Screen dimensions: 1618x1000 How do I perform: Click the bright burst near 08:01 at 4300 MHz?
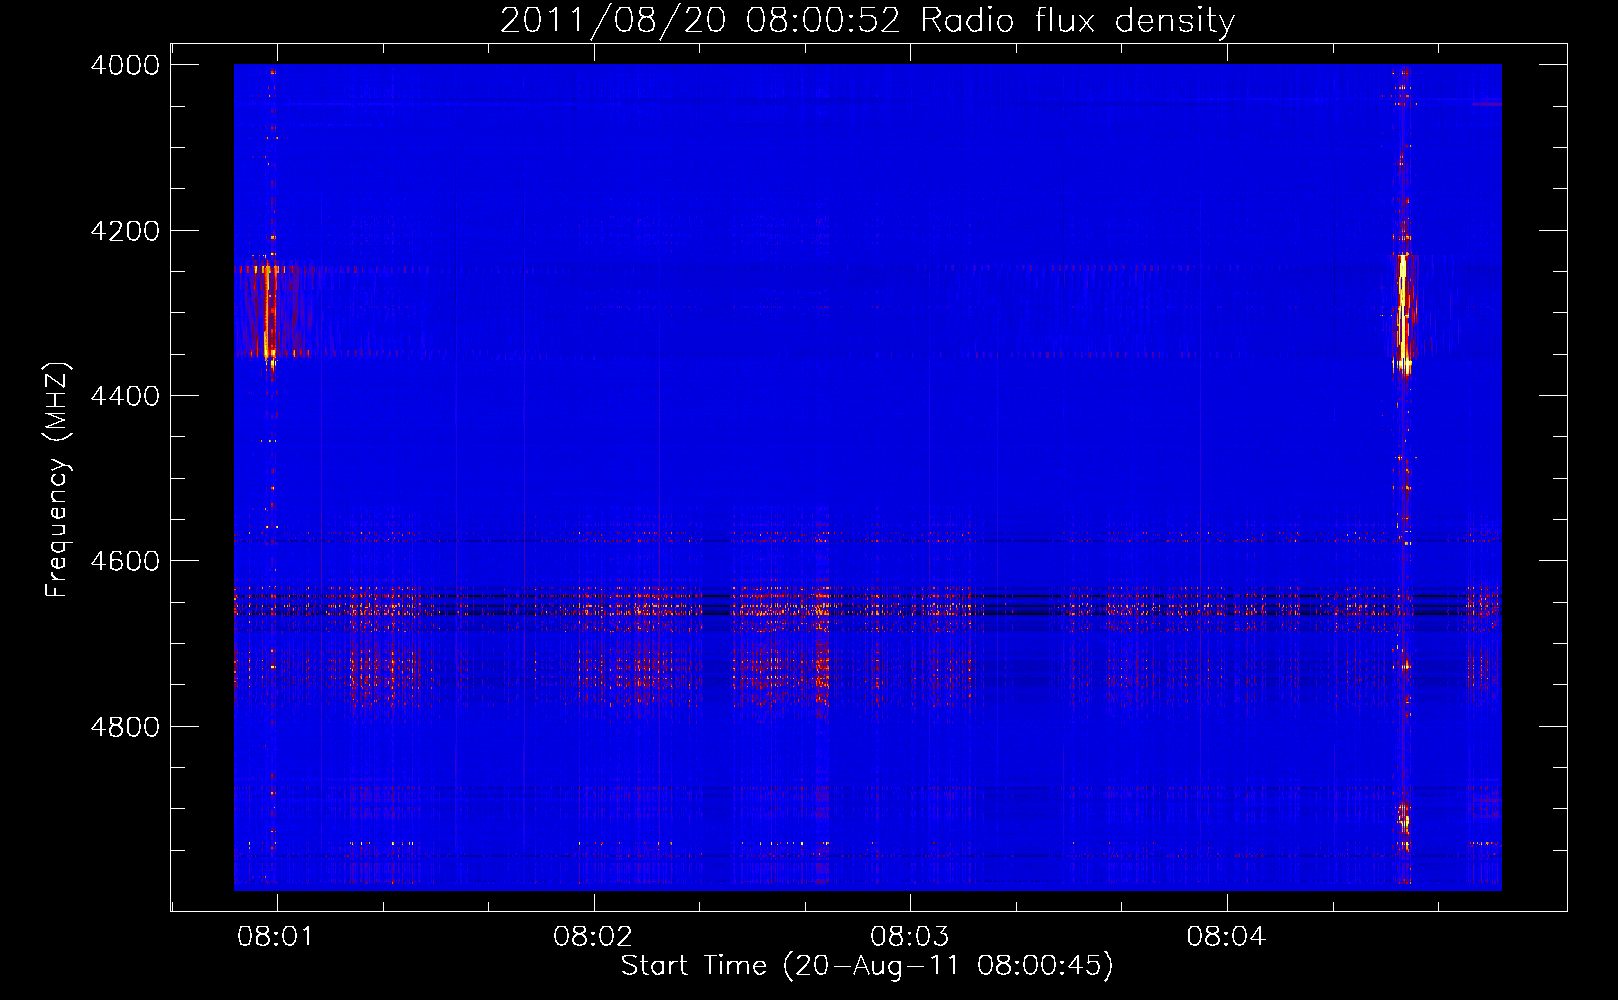tap(268, 312)
